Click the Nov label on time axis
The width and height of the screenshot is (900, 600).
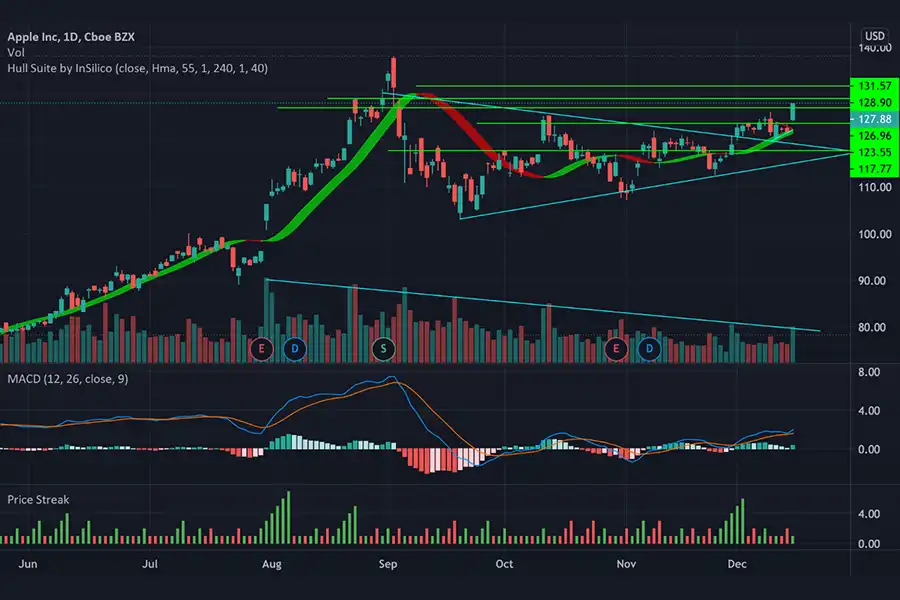(x=626, y=564)
